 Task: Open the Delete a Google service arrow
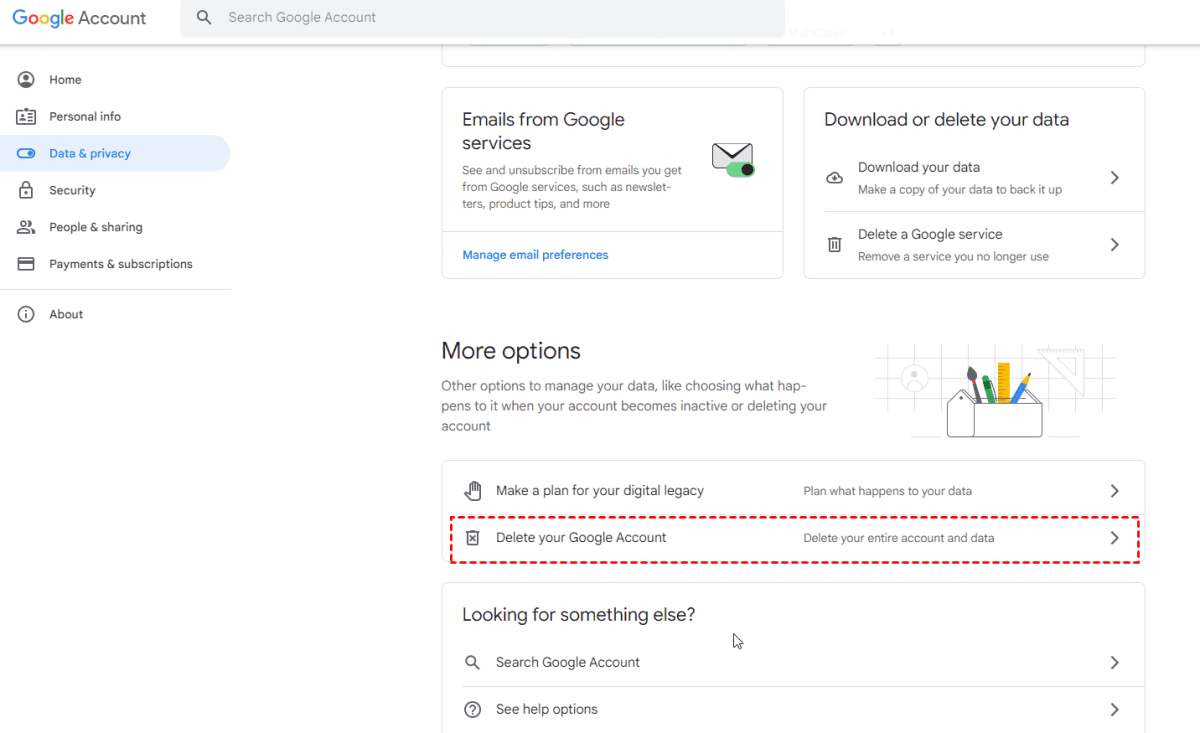(x=1114, y=245)
